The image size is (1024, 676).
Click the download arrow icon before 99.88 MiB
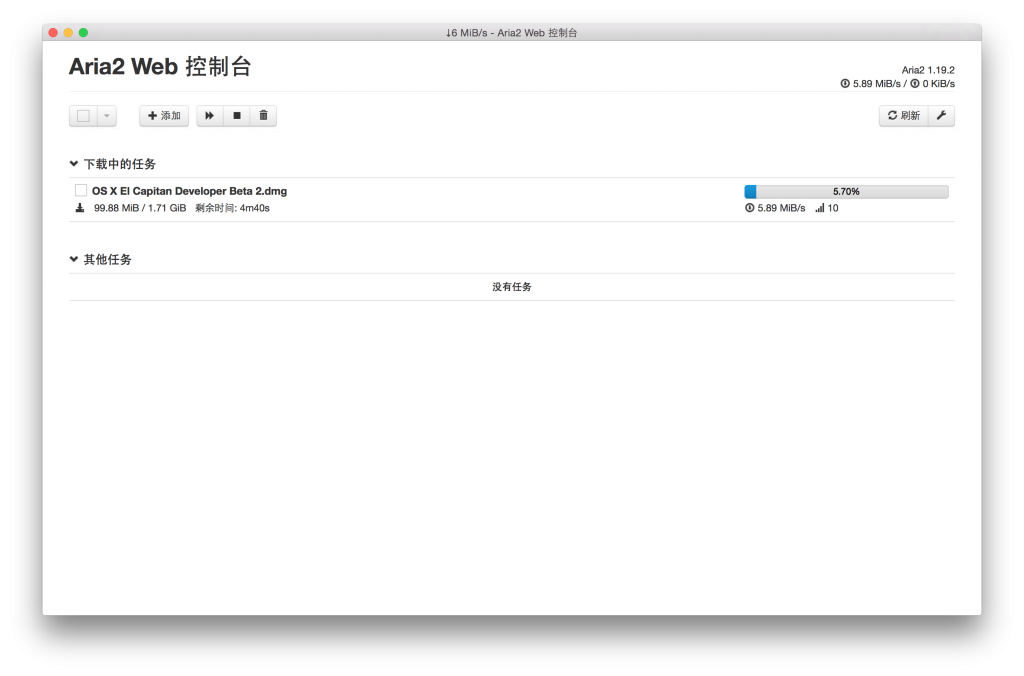pyautogui.click(x=79, y=207)
